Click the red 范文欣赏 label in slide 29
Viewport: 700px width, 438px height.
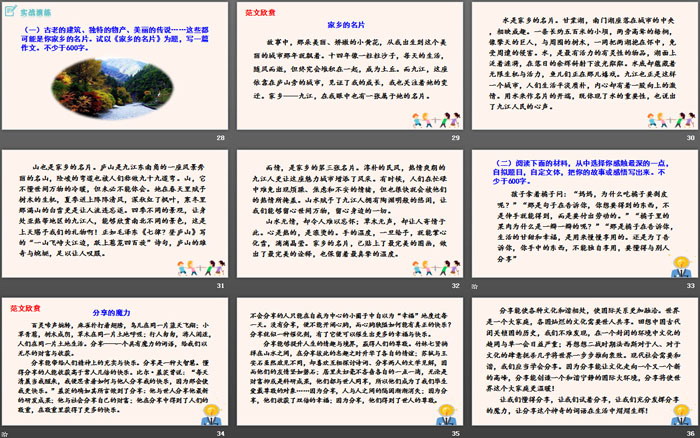pyautogui.click(x=261, y=13)
